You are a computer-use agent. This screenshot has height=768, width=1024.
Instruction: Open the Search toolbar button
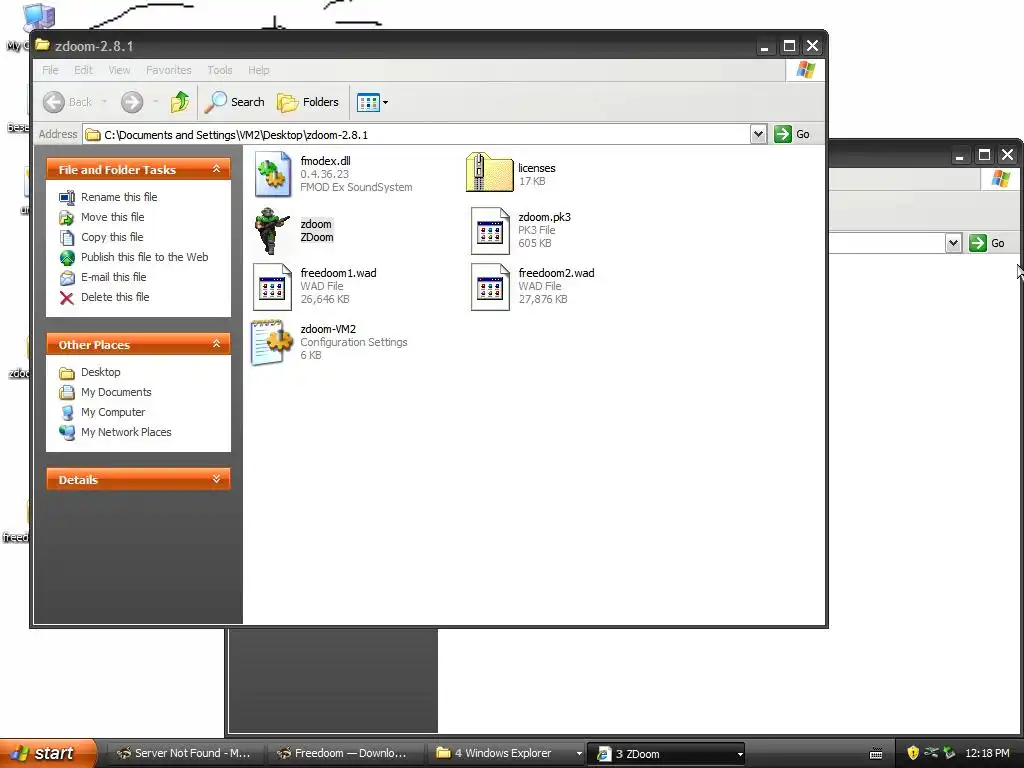pos(234,102)
